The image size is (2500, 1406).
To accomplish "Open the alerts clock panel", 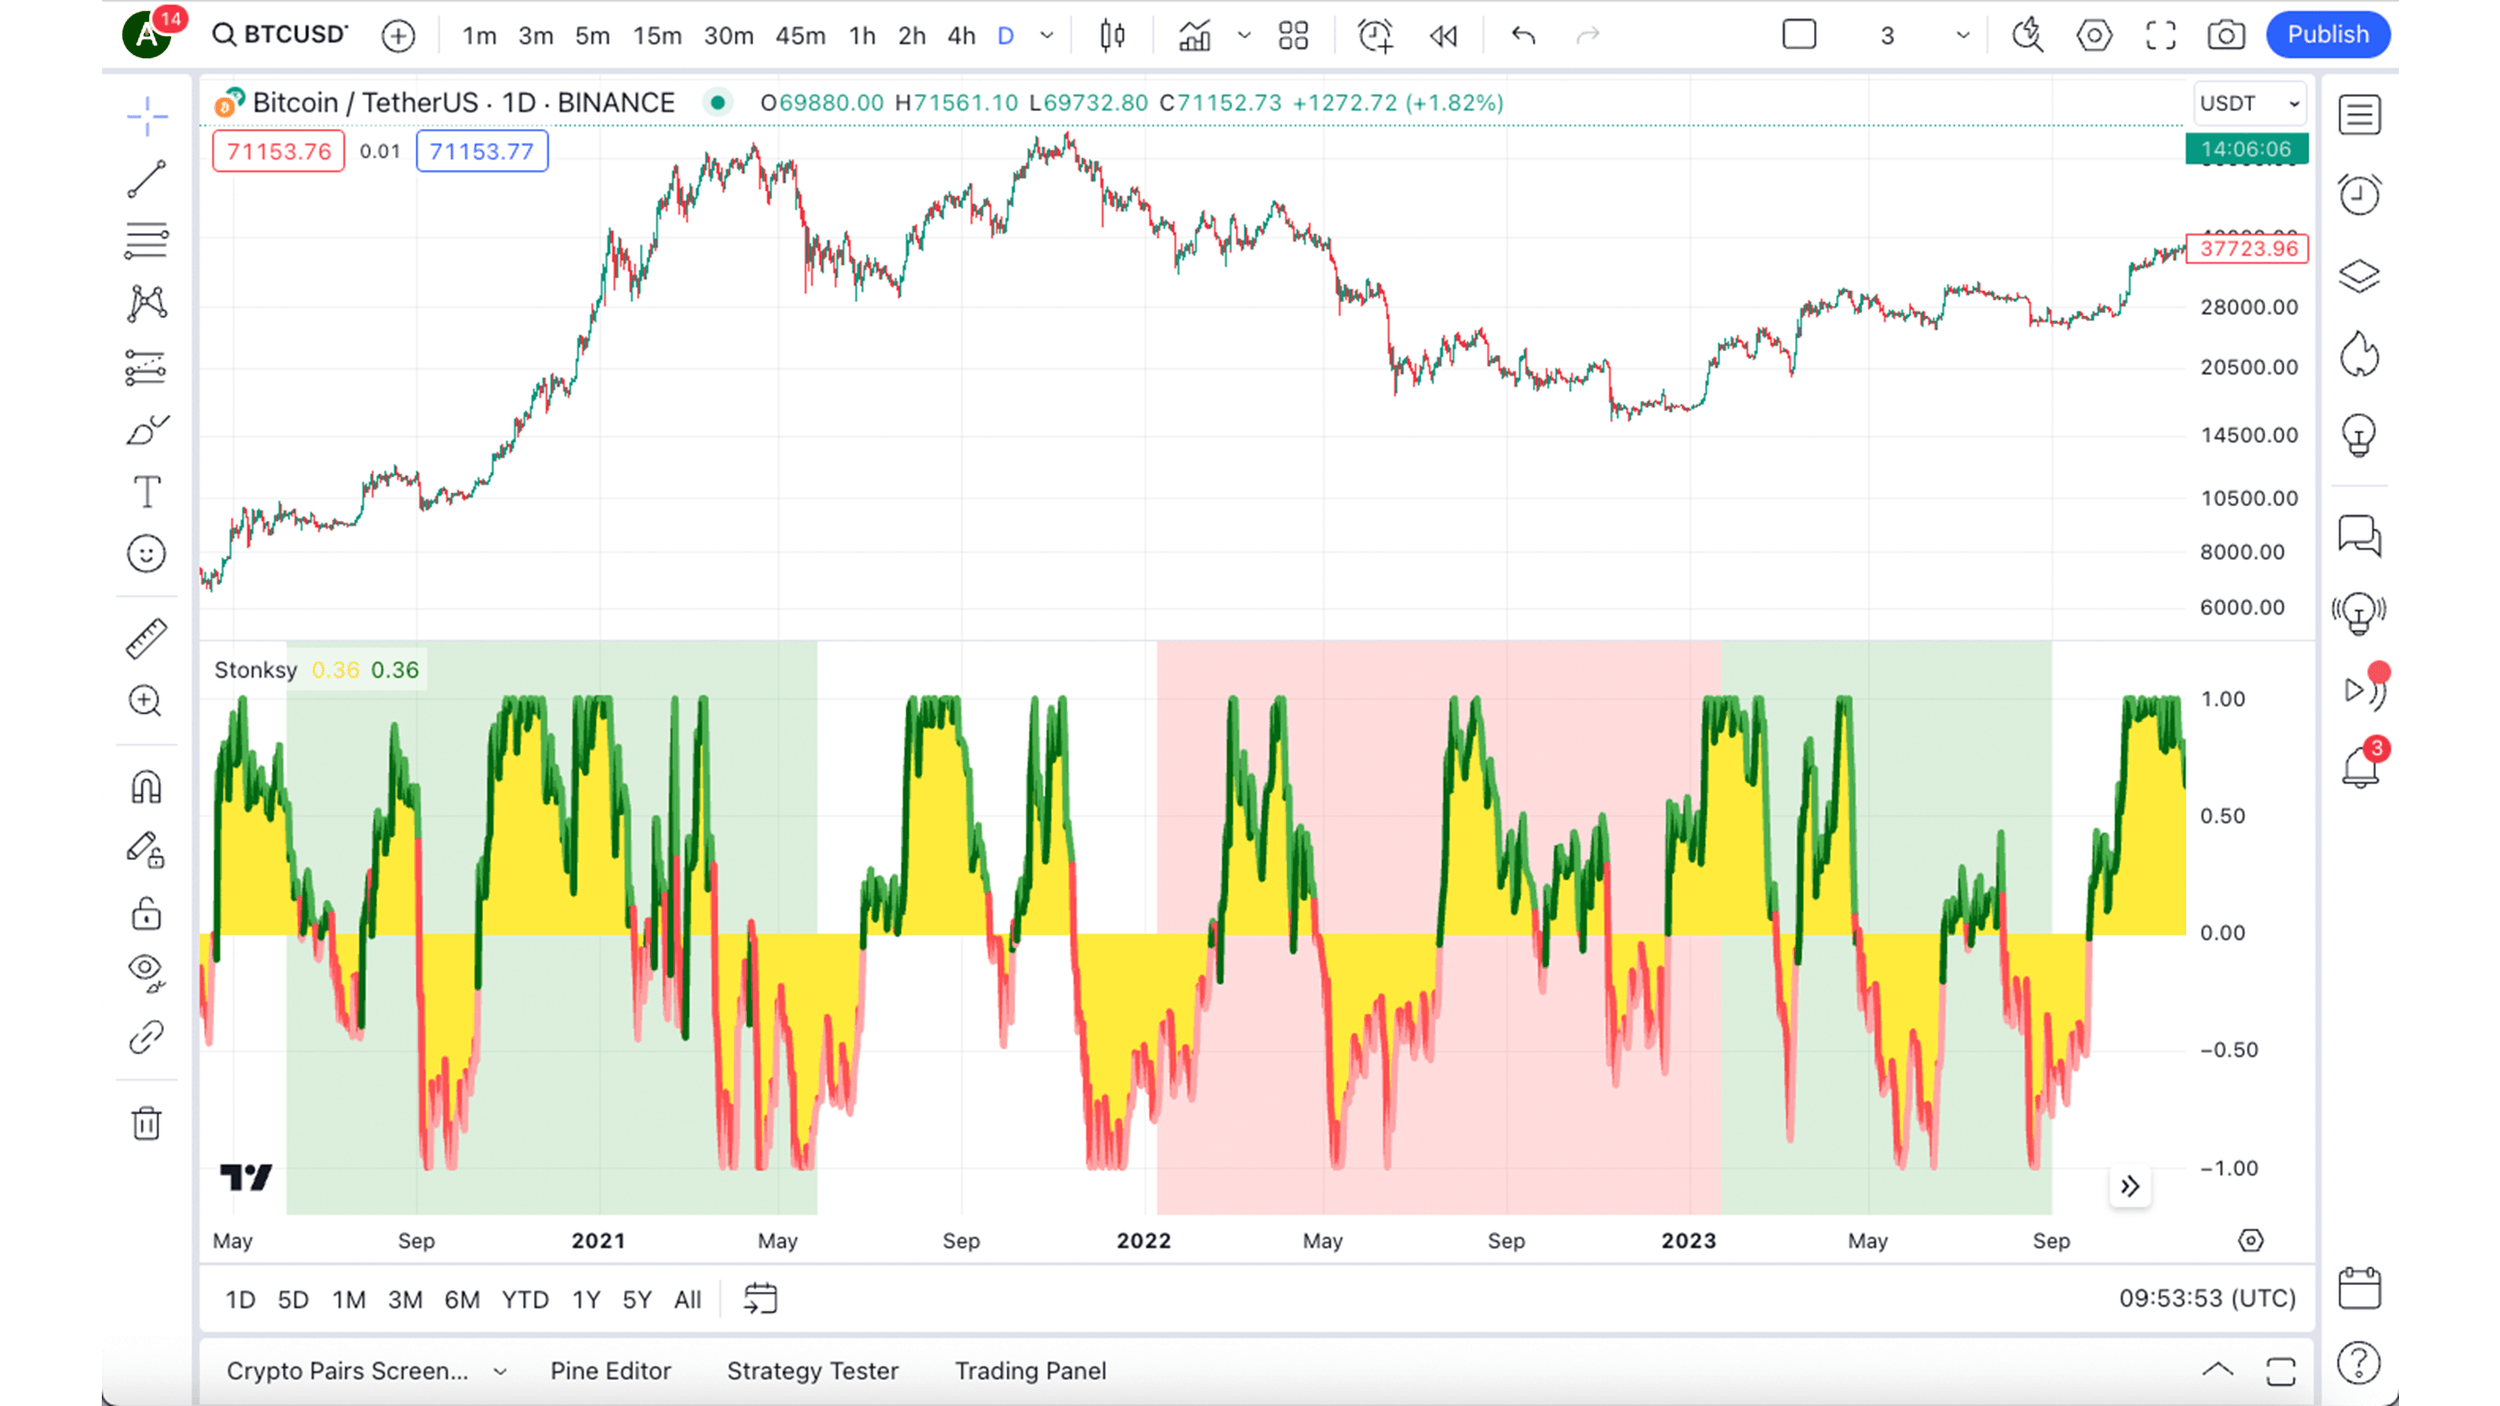I will coord(2360,195).
